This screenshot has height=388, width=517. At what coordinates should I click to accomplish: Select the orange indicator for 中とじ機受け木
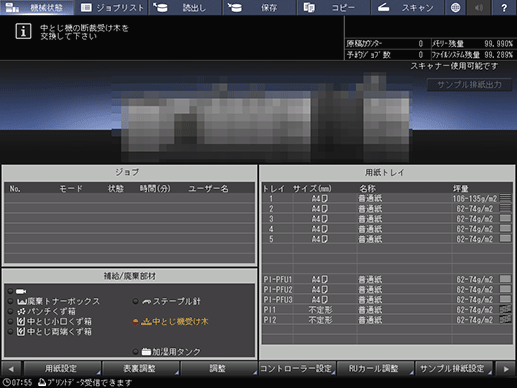[135, 322]
